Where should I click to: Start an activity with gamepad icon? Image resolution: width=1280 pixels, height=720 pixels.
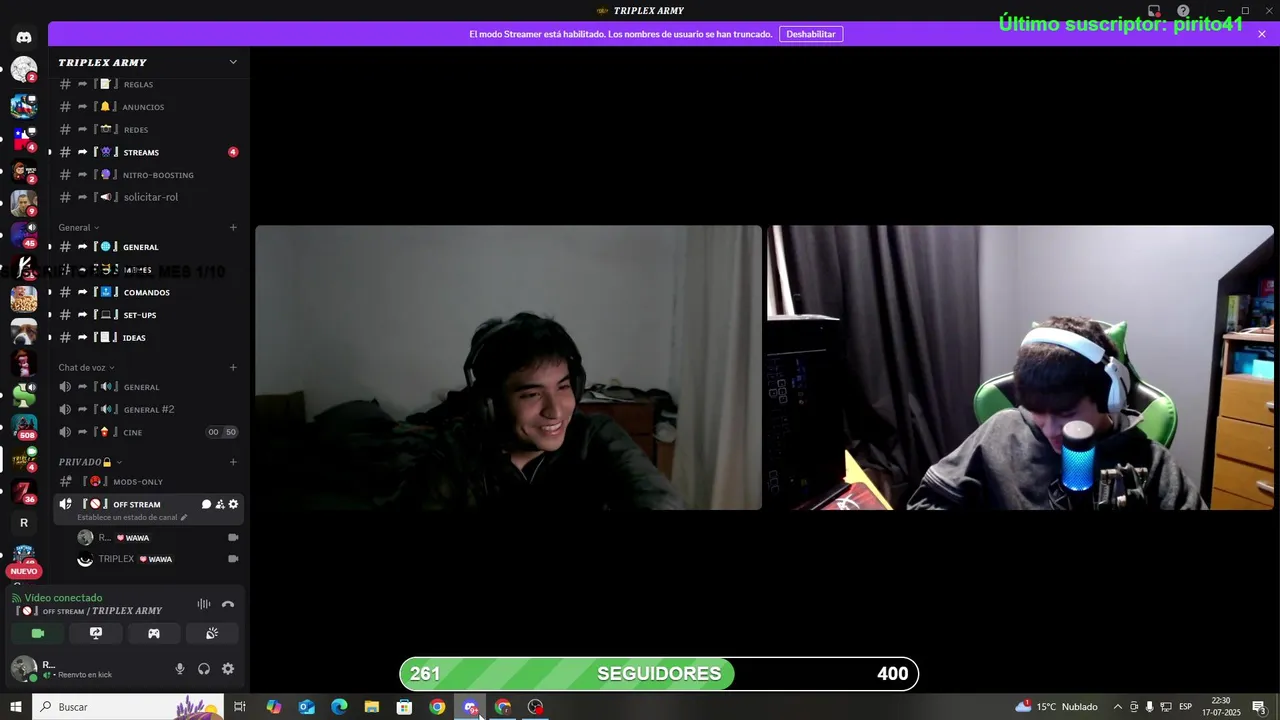[154, 633]
